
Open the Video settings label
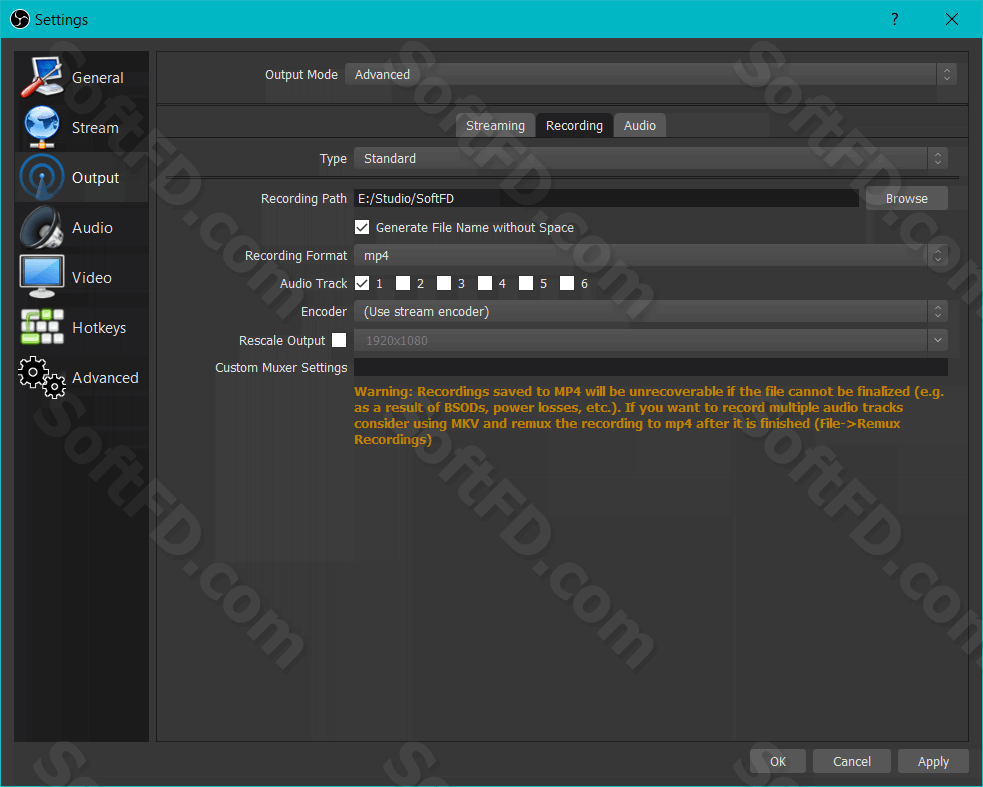pos(92,277)
